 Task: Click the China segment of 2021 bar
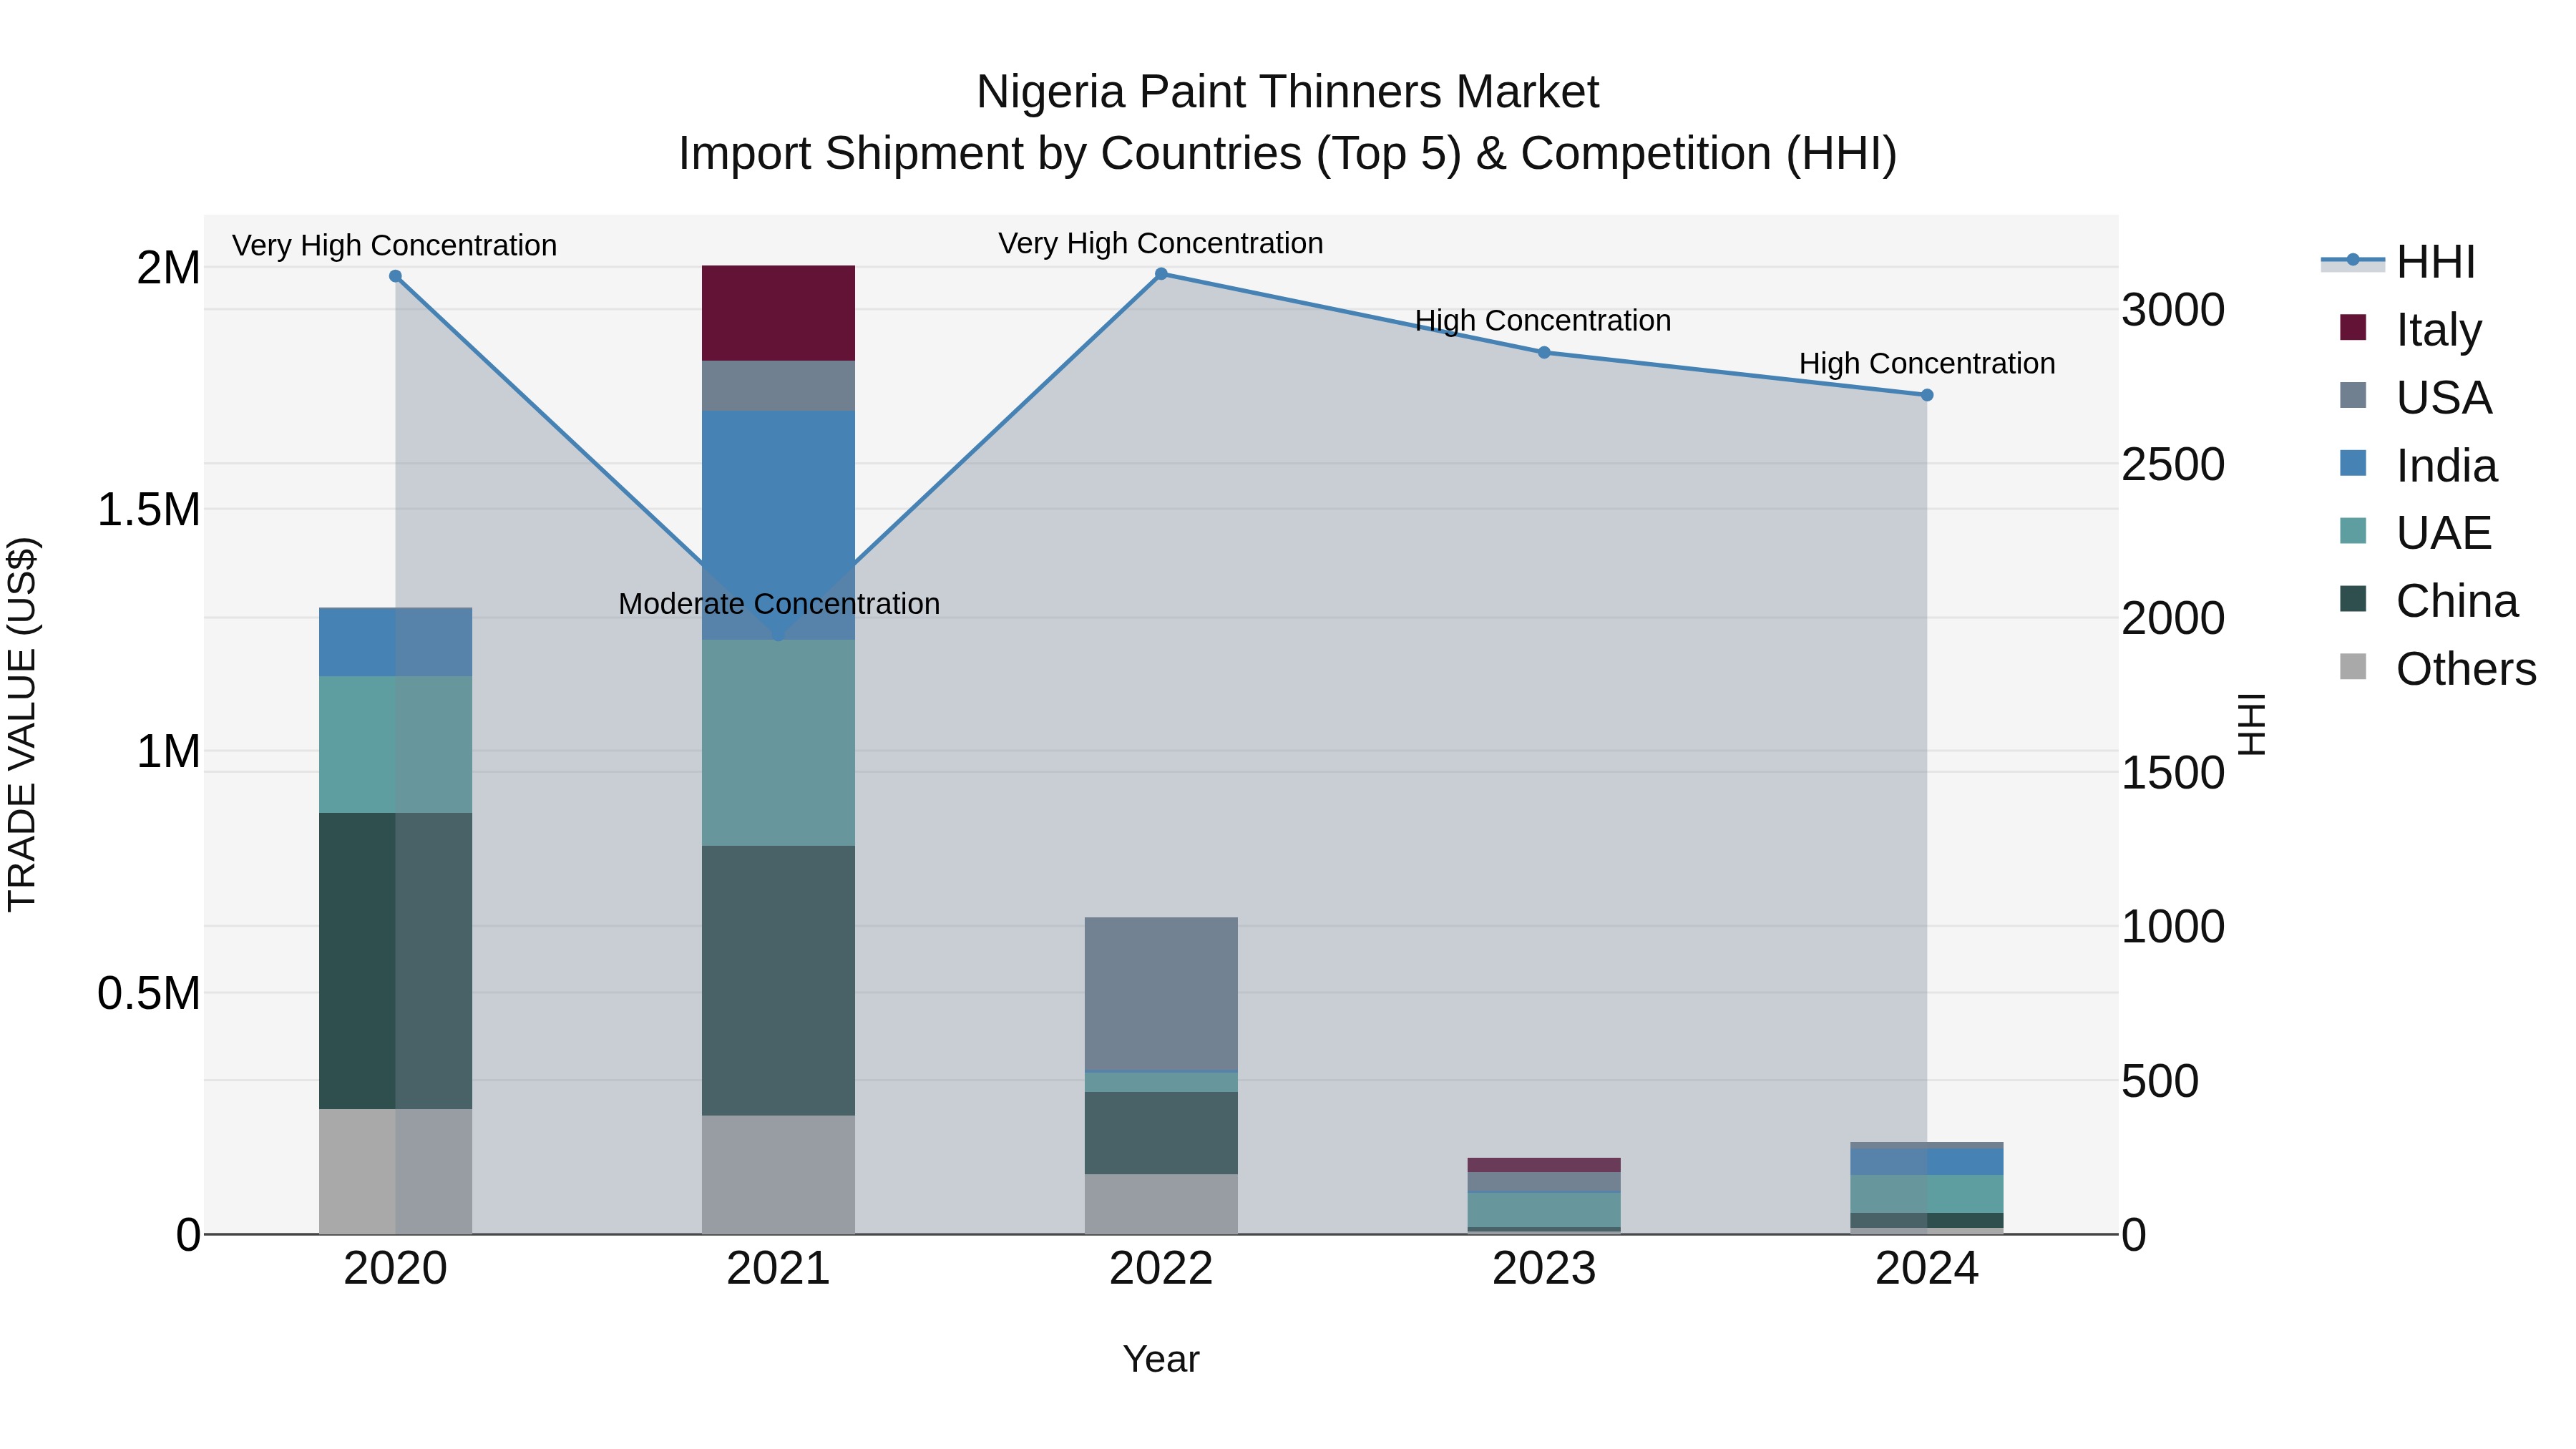coord(778,981)
